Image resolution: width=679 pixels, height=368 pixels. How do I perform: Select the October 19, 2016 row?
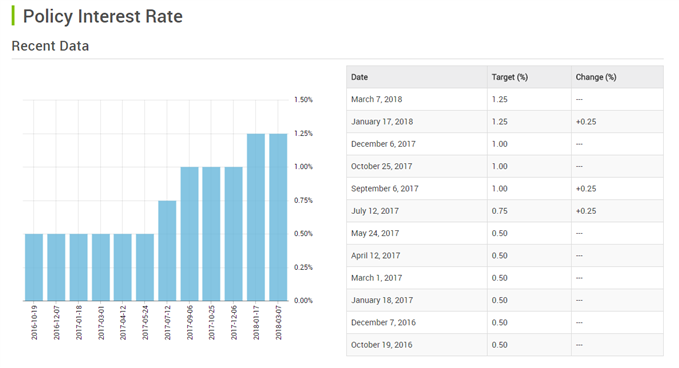click(505, 345)
